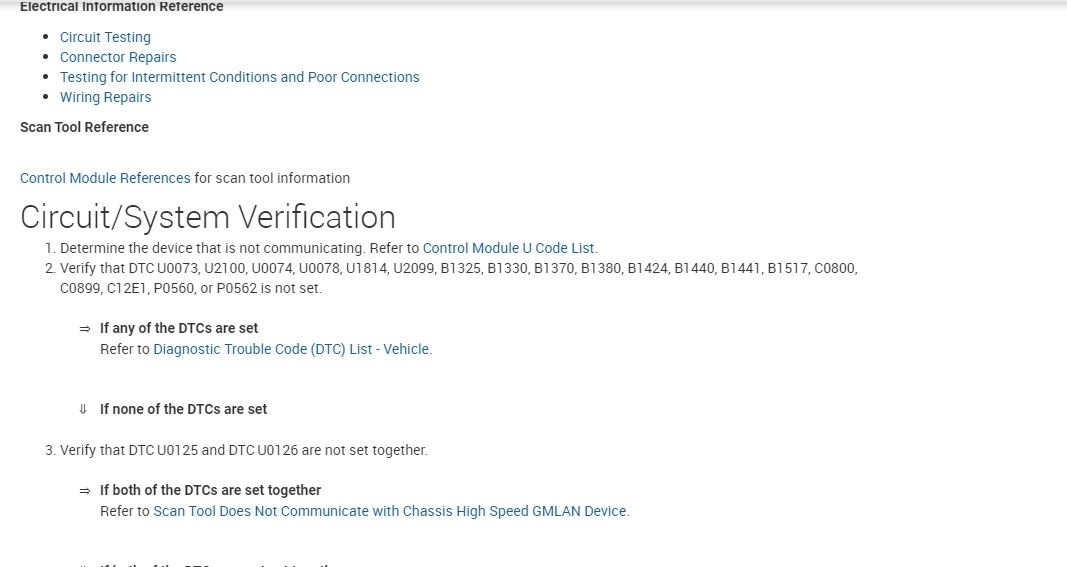Open Diagnostic Trouble Code (DTC) List - Vehicle
1067x567 pixels.
(x=291, y=349)
